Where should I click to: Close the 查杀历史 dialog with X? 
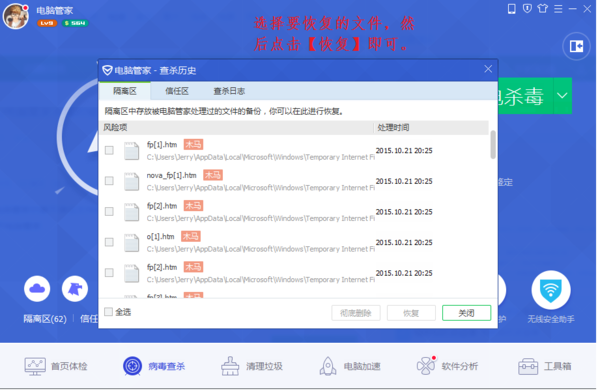(488, 69)
